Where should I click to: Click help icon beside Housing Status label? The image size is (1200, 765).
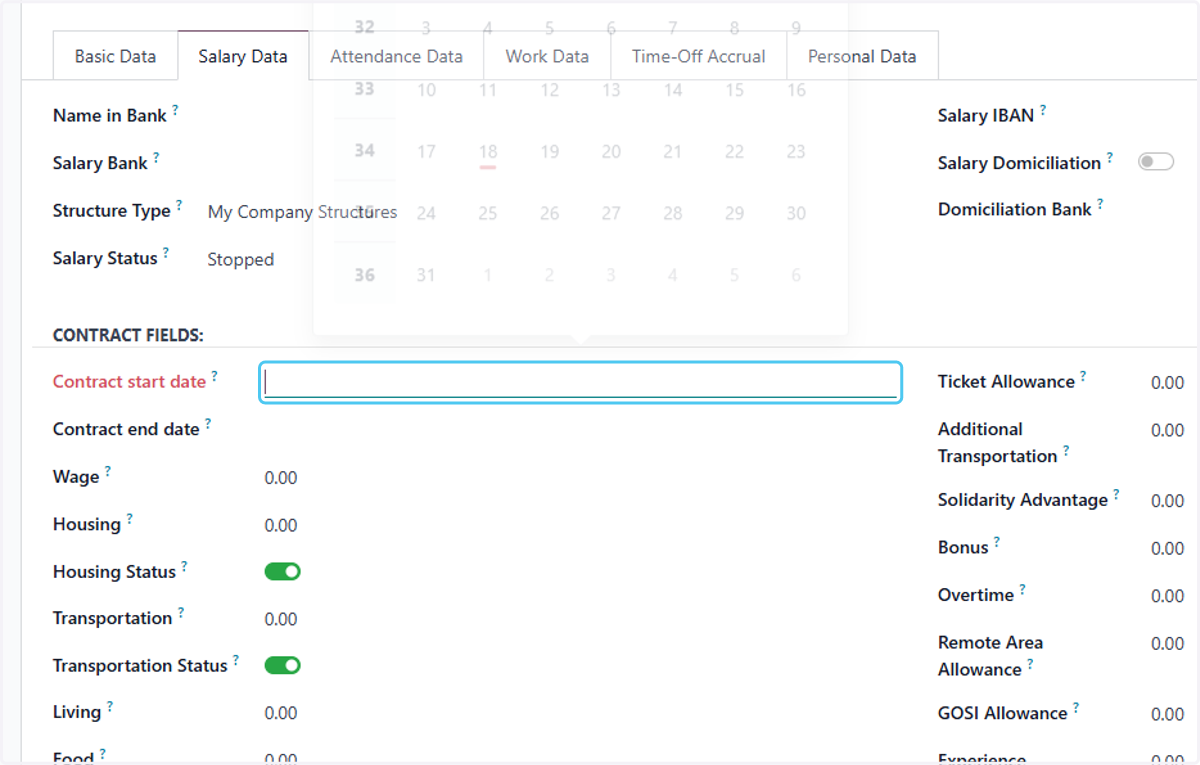pyautogui.click(x=184, y=567)
